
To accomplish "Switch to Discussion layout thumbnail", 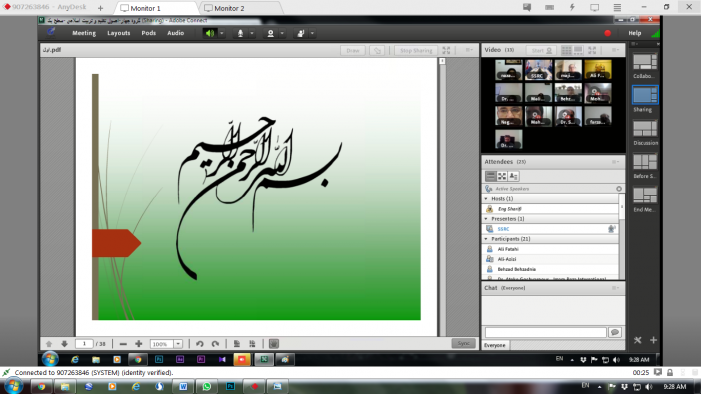I will 645,129.
